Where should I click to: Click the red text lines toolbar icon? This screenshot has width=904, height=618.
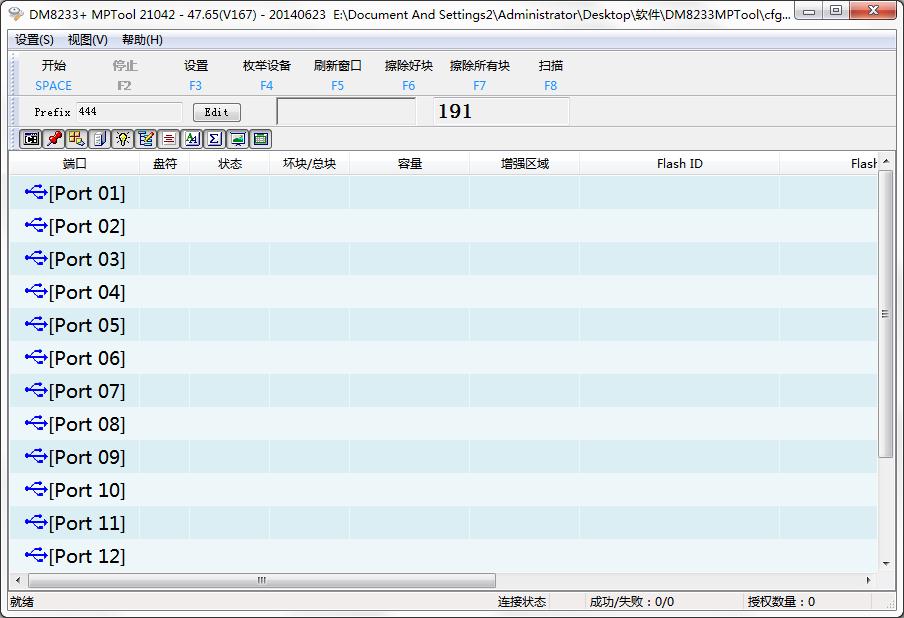pyautogui.click(x=169, y=139)
